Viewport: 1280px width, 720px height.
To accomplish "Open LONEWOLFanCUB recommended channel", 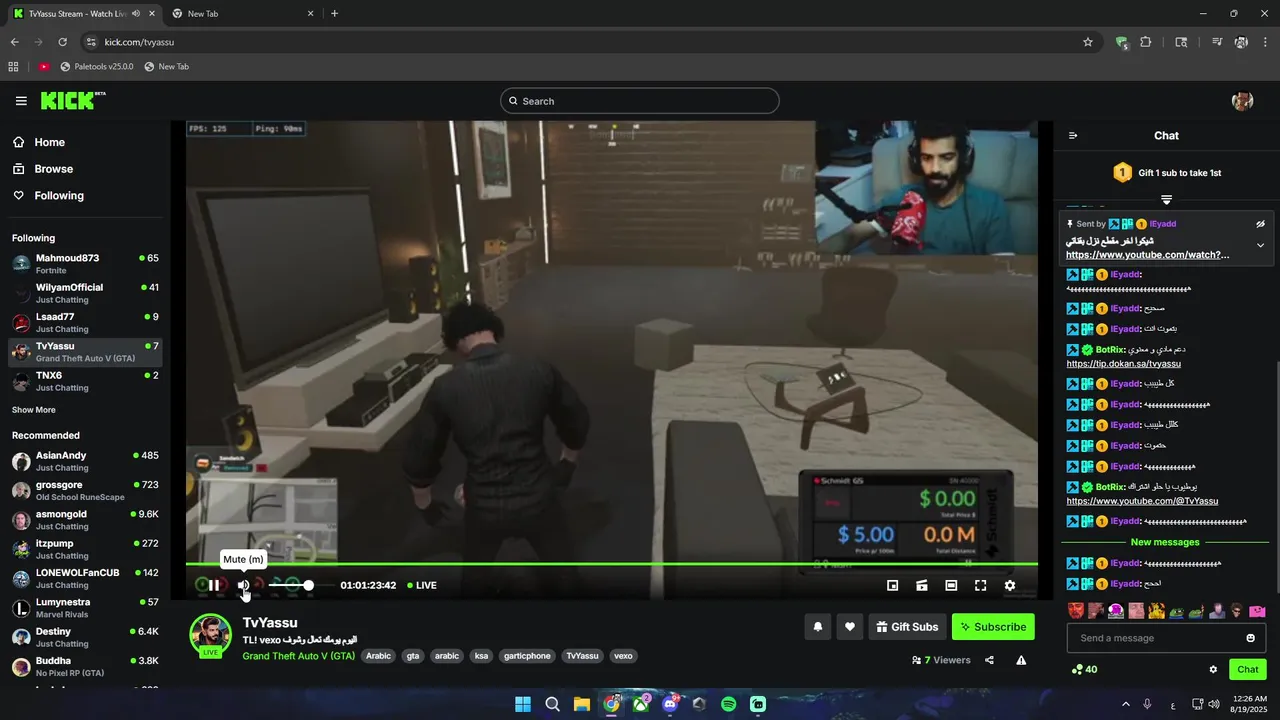I will [85, 579].
